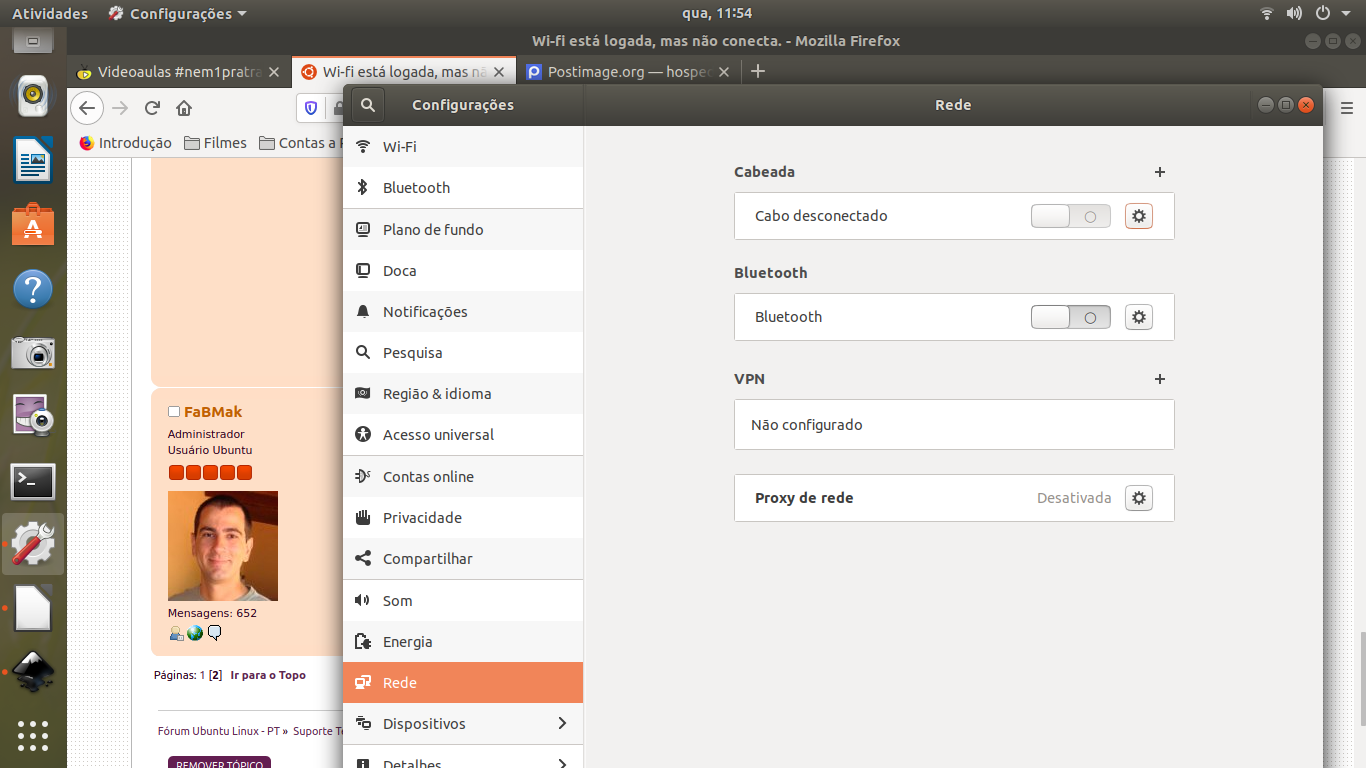
Task: Select the highlighted Rede entry
Action: (x=463, y=682)
